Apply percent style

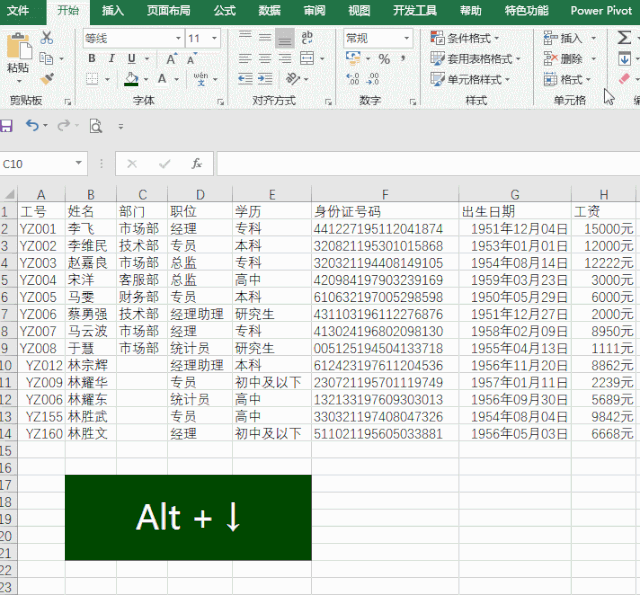tap(384, 59)
